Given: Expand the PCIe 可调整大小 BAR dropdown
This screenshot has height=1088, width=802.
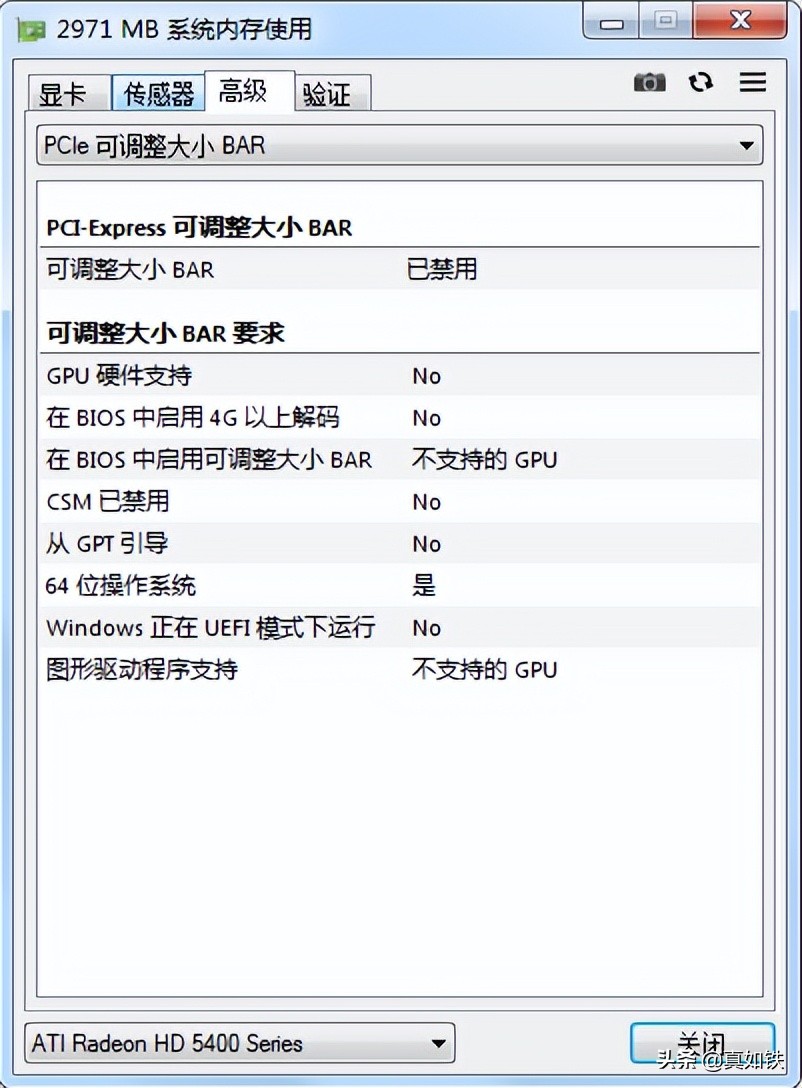Looking at the screenshot, I should [399, 146].
